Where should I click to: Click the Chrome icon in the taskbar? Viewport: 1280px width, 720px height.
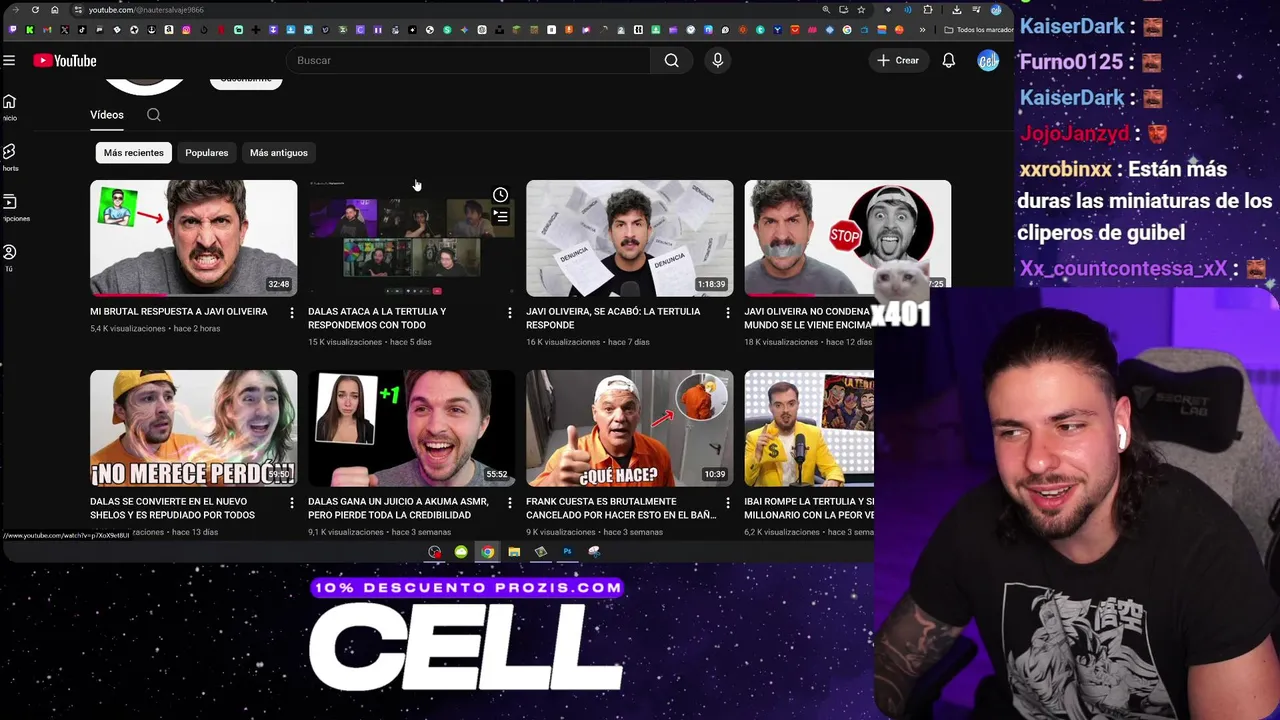487,552
